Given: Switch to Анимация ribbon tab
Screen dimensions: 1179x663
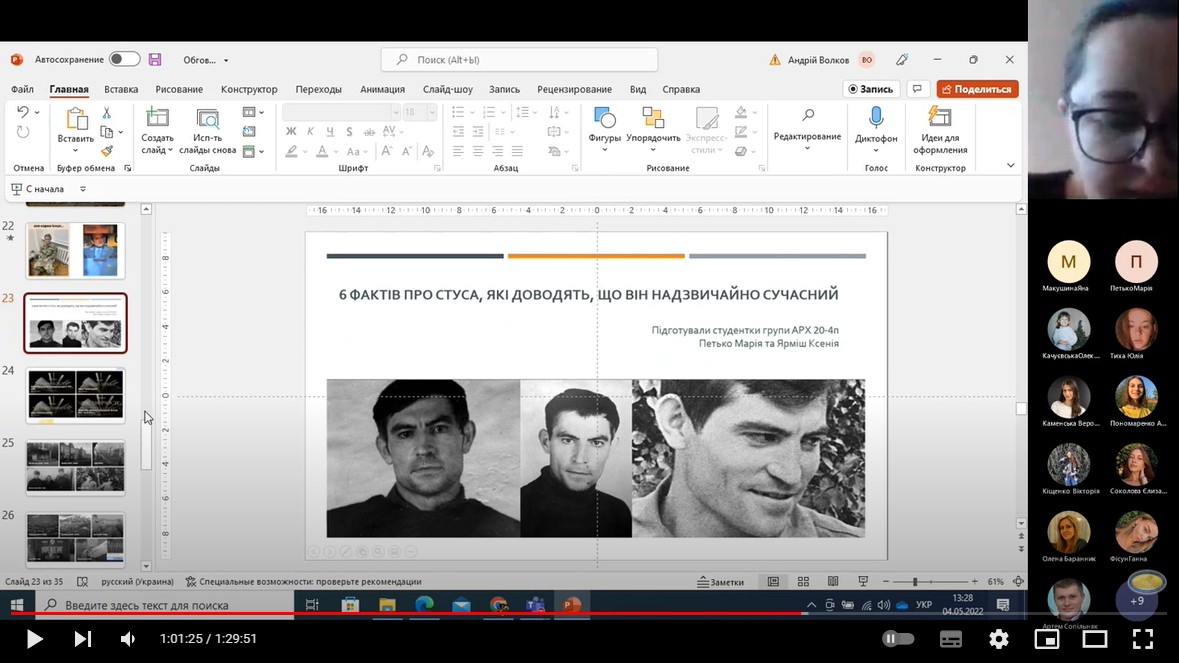Looking at the screenshot, I should coord(382,89).
